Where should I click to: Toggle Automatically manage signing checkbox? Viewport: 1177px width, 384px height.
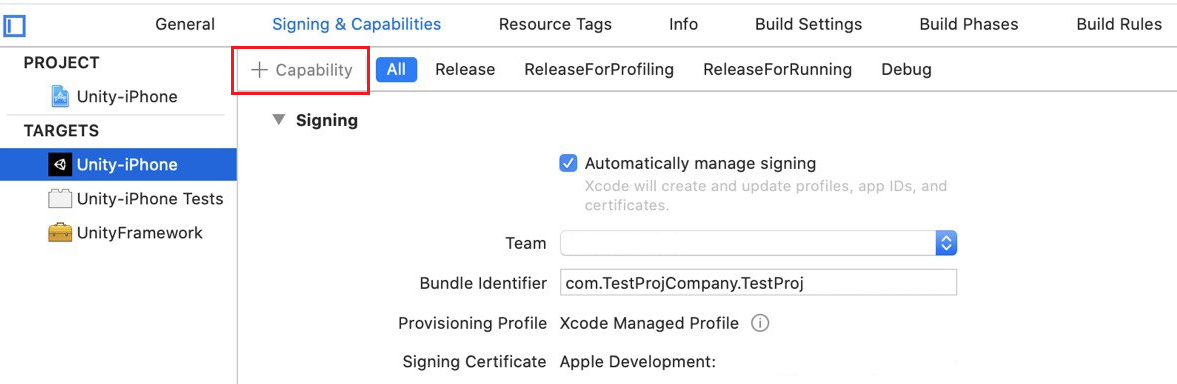[568, 163]
